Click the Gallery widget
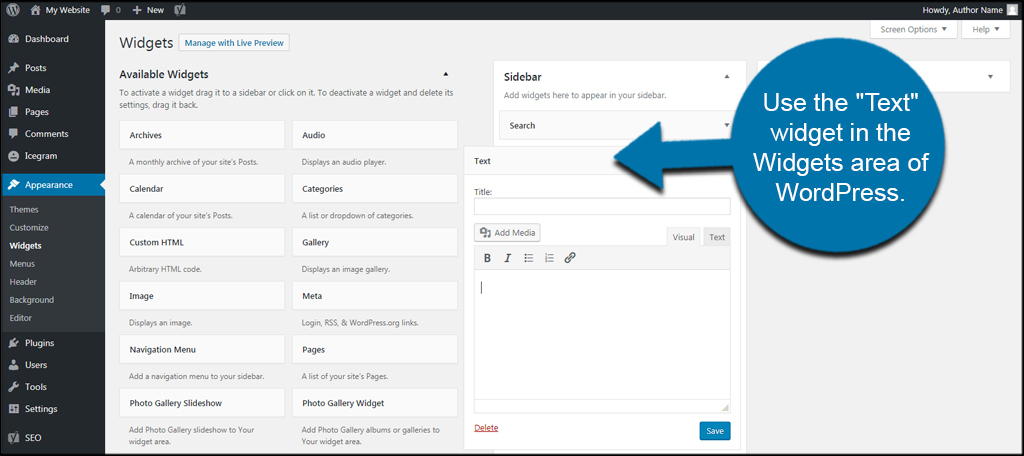Viewport: 1024px width, 456px height. [375, 242]
